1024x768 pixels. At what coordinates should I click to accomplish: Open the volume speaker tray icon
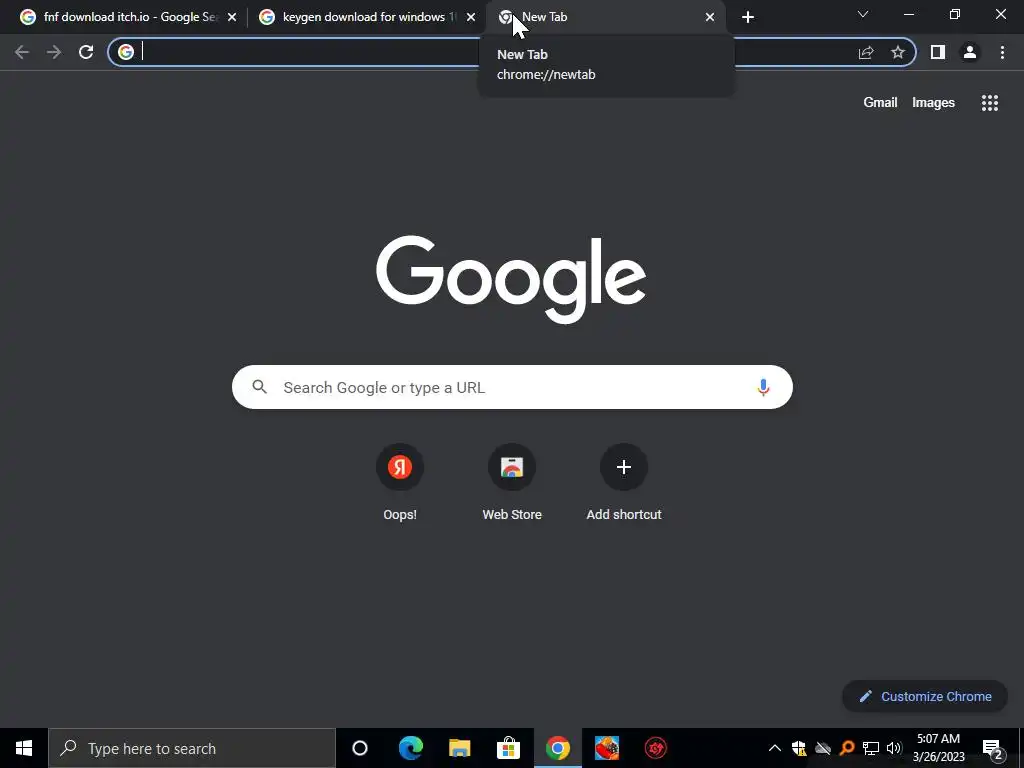pyautogui.click(x=893, y=748)
